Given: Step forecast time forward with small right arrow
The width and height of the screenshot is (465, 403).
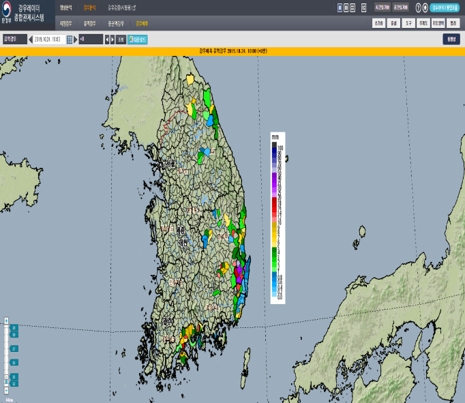Looking at the screenshot, I should tap(112, 39).
